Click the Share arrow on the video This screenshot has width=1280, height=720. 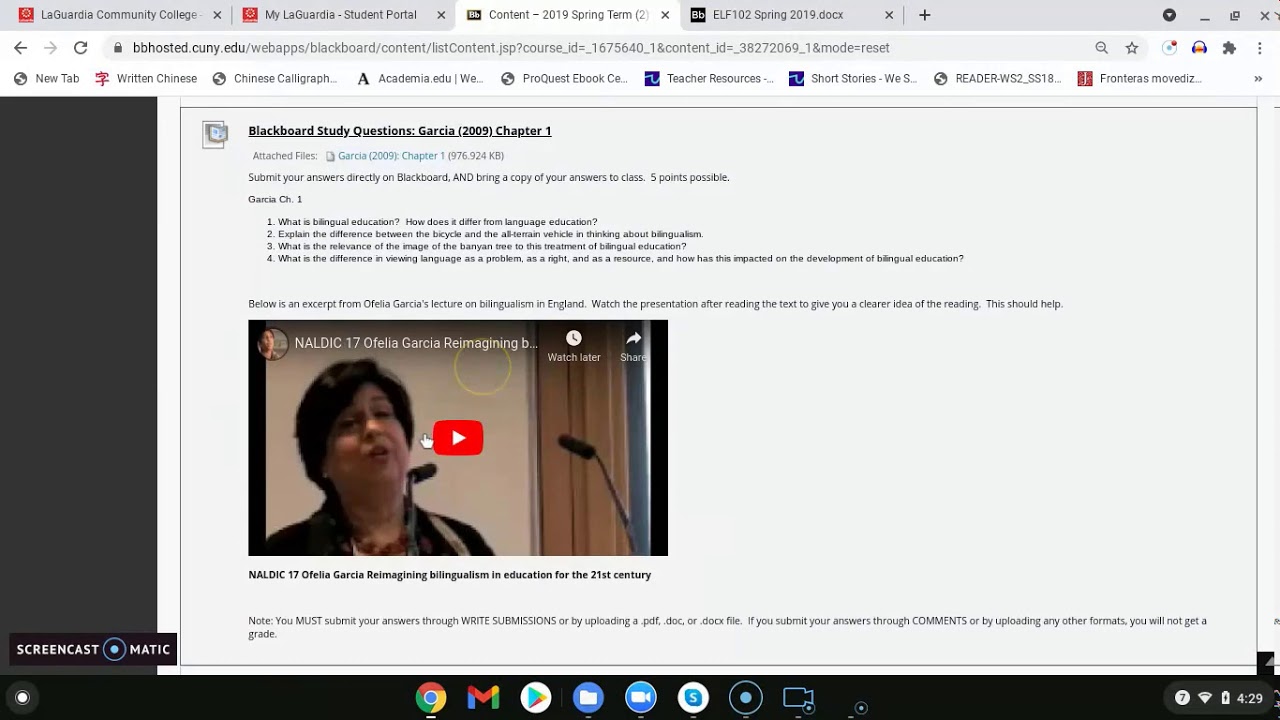(x=633, y=338)
